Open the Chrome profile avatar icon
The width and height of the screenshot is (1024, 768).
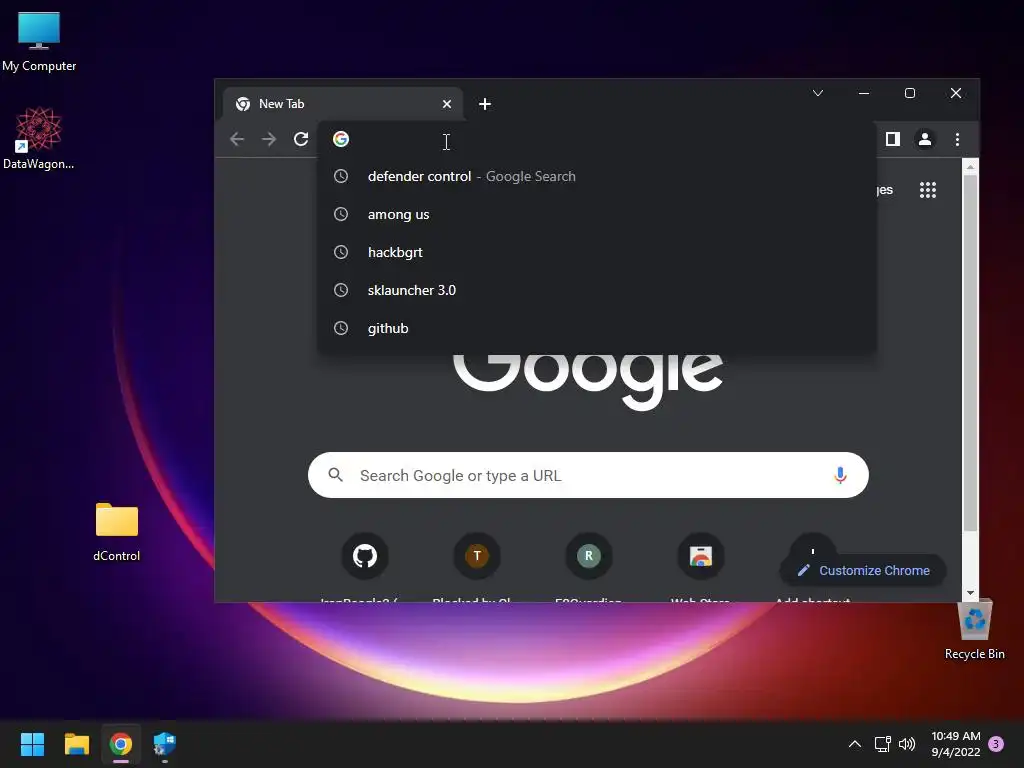925,139
